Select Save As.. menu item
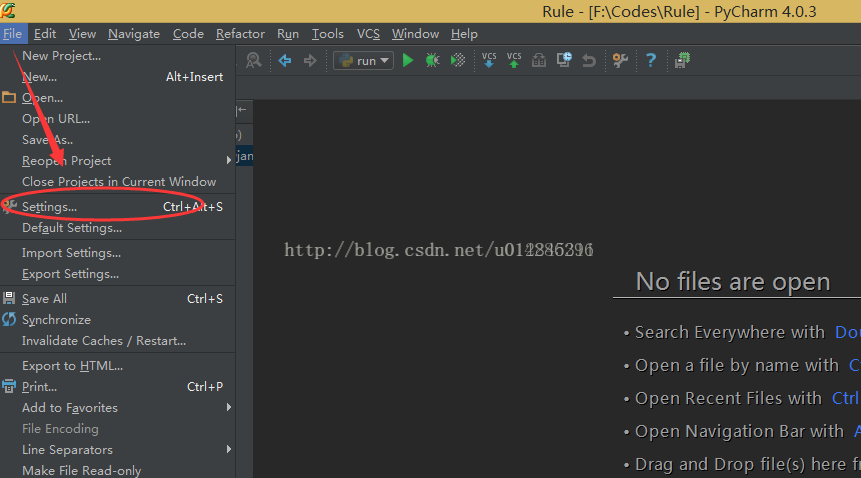 pyautogui.click(x=118, y=139)
